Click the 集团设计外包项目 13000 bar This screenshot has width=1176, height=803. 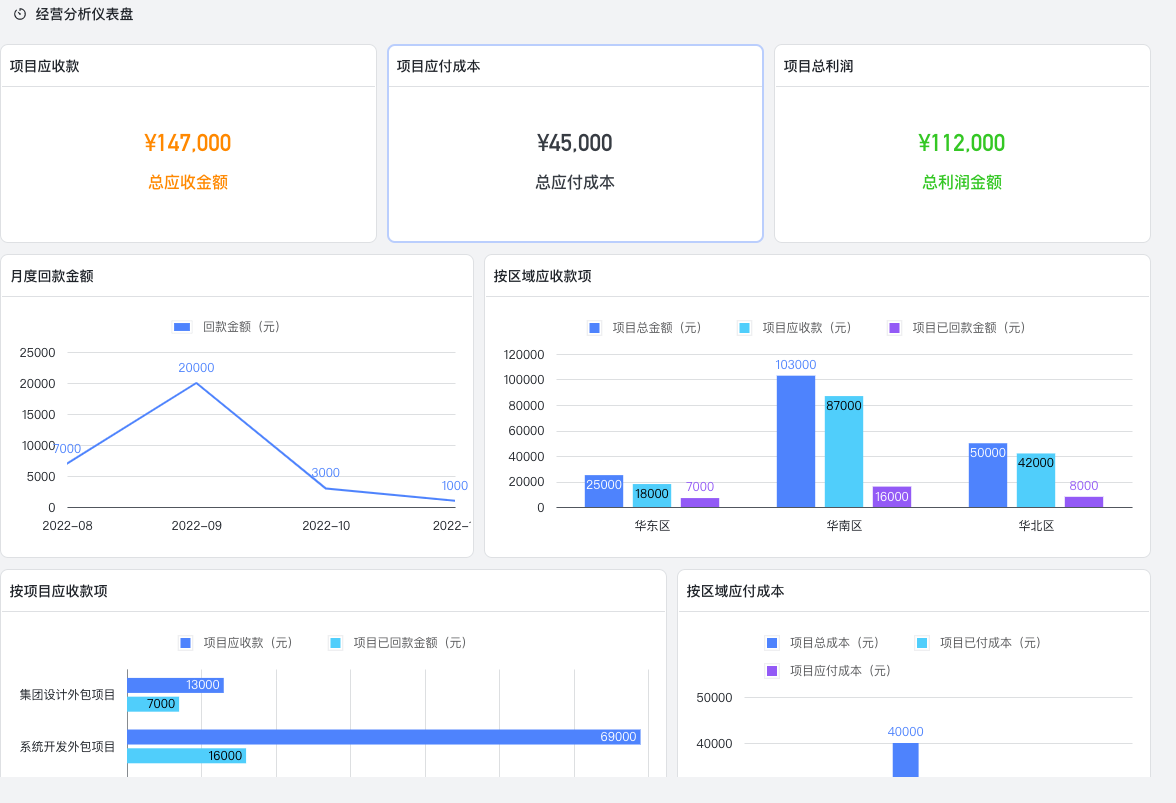coord(176,685)
